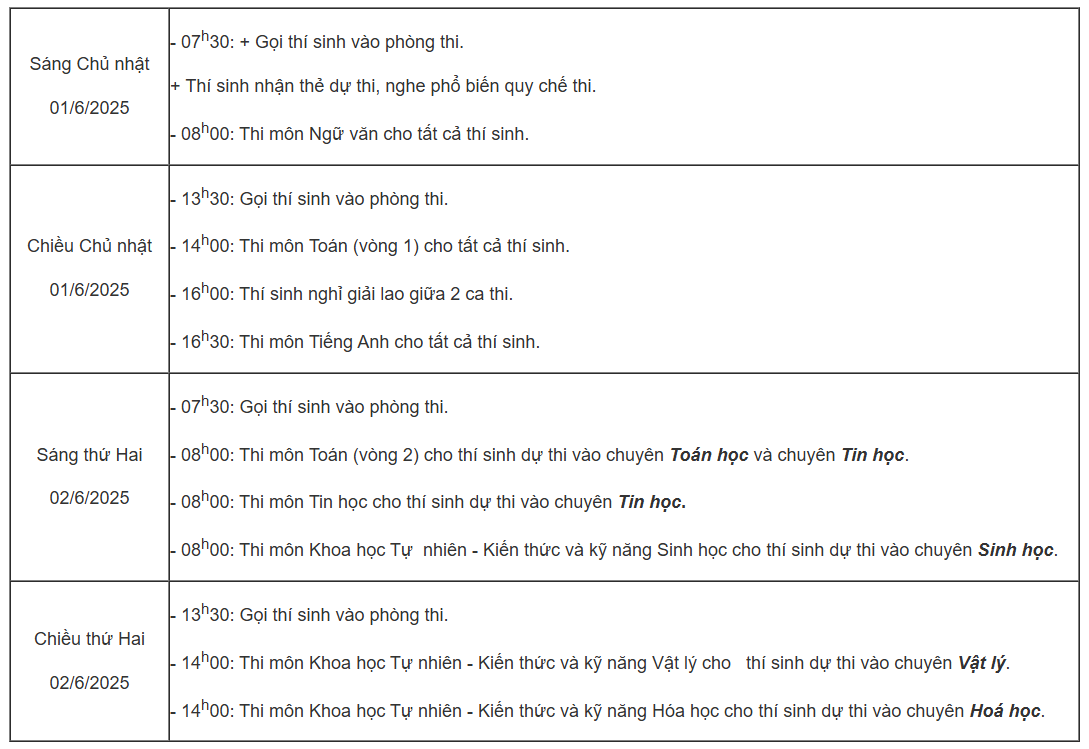Click the 01/6/2025 date under Sáng Chủ nhật
This screenshot has height=749, width=1089.
[89, 108]
